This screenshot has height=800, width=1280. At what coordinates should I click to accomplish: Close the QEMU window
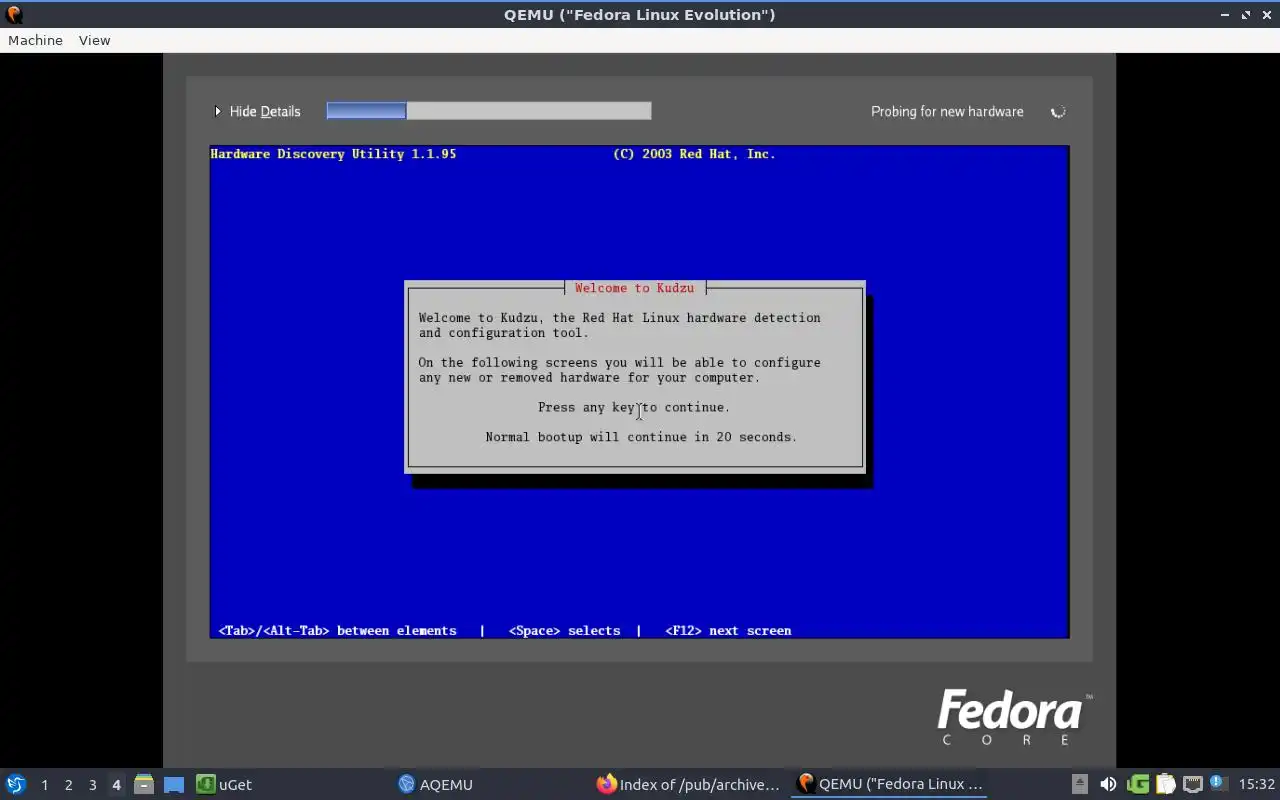pyautogui.click(x=1266, y=14)
